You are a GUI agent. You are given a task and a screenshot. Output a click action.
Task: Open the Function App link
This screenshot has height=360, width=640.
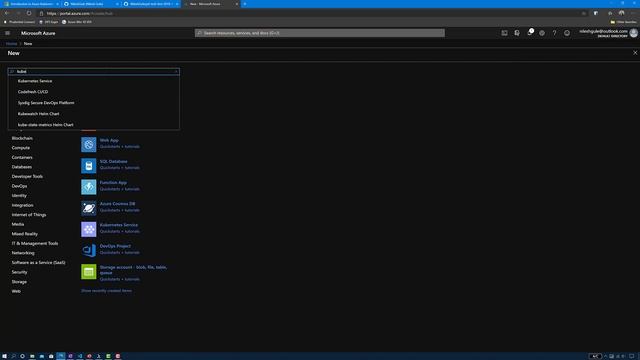pos(113,183)
